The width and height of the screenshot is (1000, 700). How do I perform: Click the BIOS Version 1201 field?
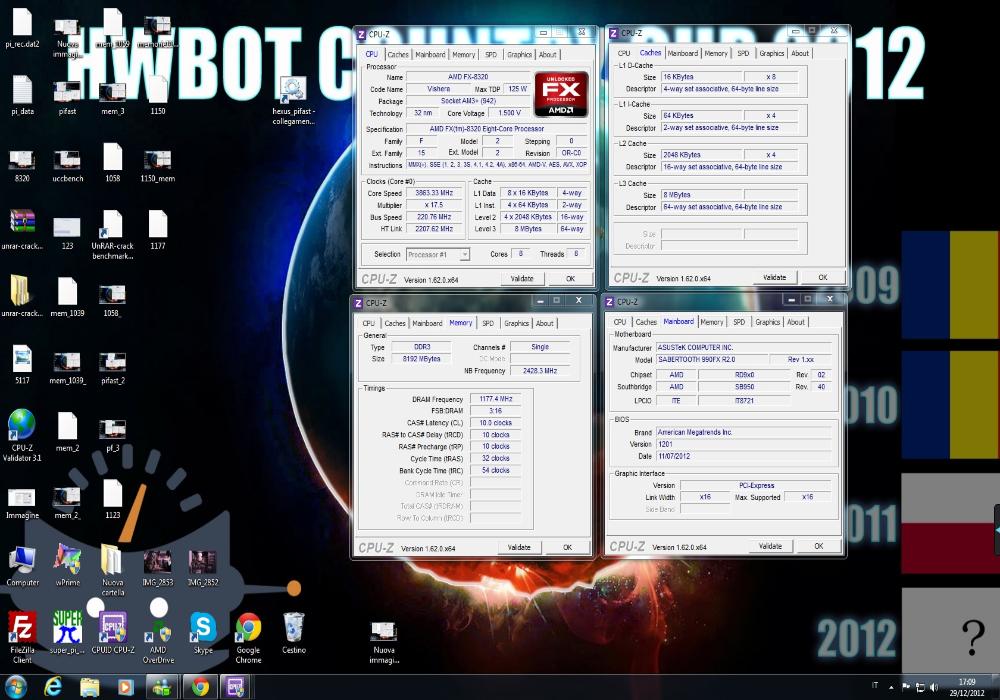(x=744, y=444)
